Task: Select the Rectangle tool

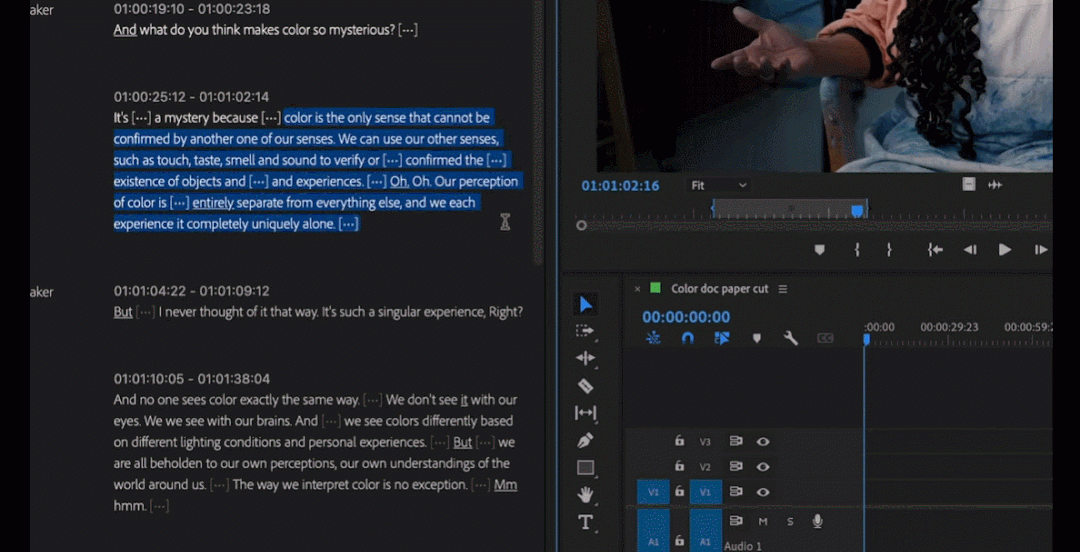Action: [585, 468]
